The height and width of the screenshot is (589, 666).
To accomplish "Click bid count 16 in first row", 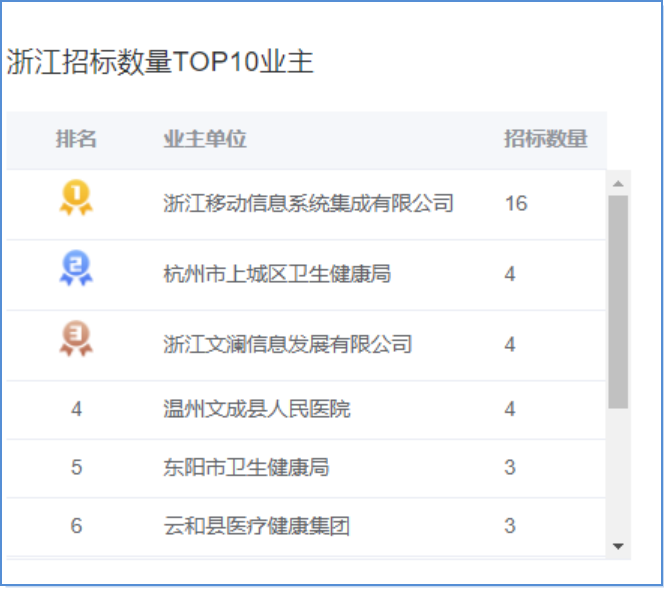I will (516, 203).
